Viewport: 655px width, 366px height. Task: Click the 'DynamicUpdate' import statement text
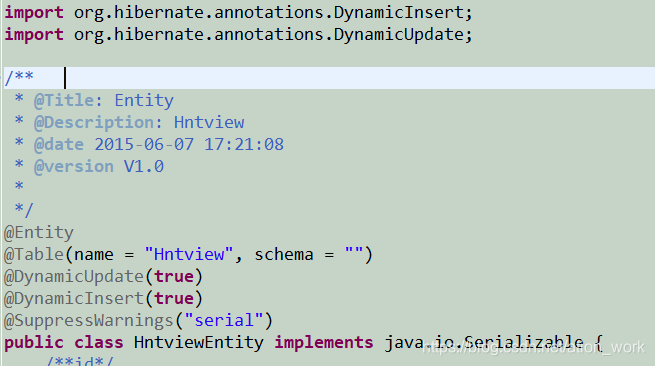(238, 35)
